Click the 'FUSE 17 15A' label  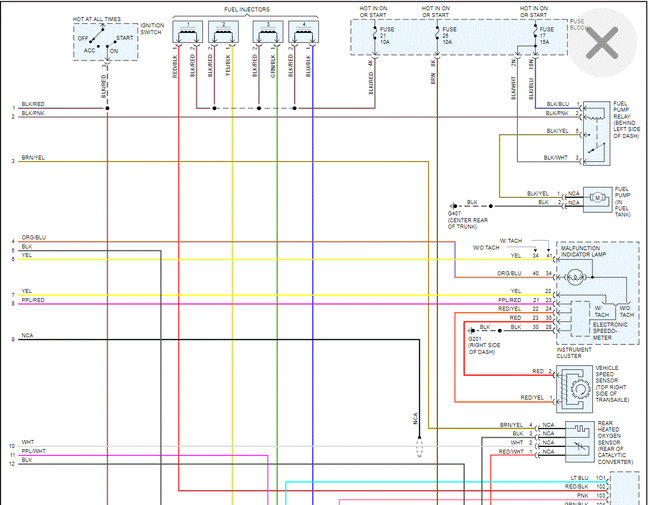coord(546,36)
